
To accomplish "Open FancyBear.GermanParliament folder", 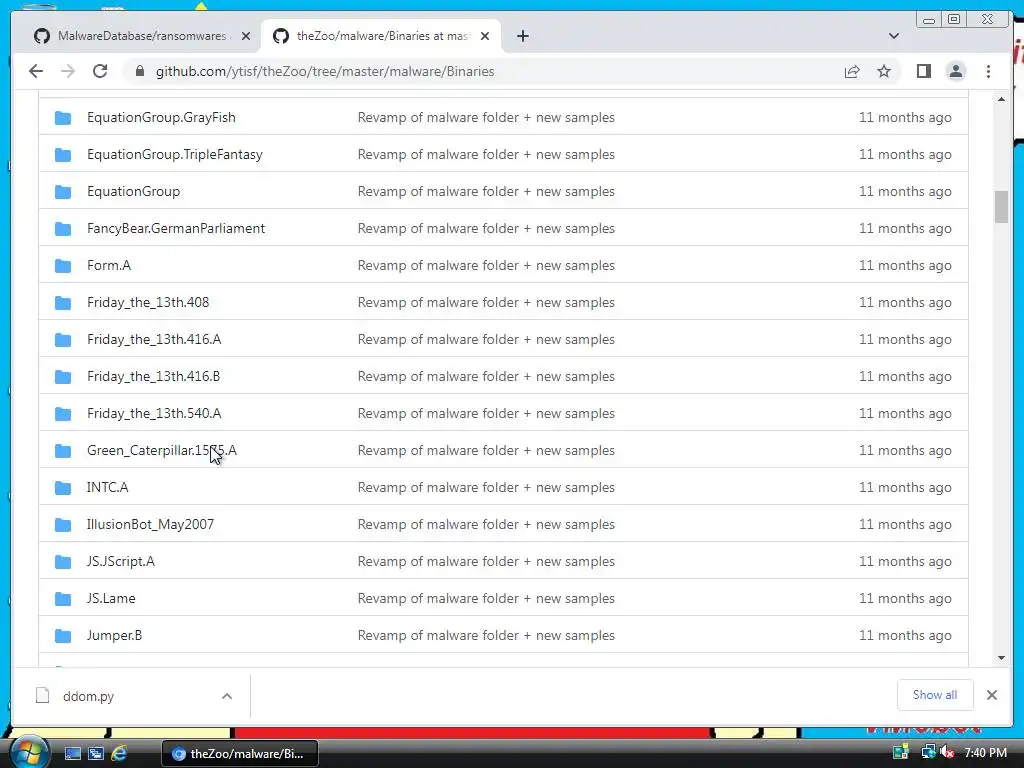I will tap(176, 229).
